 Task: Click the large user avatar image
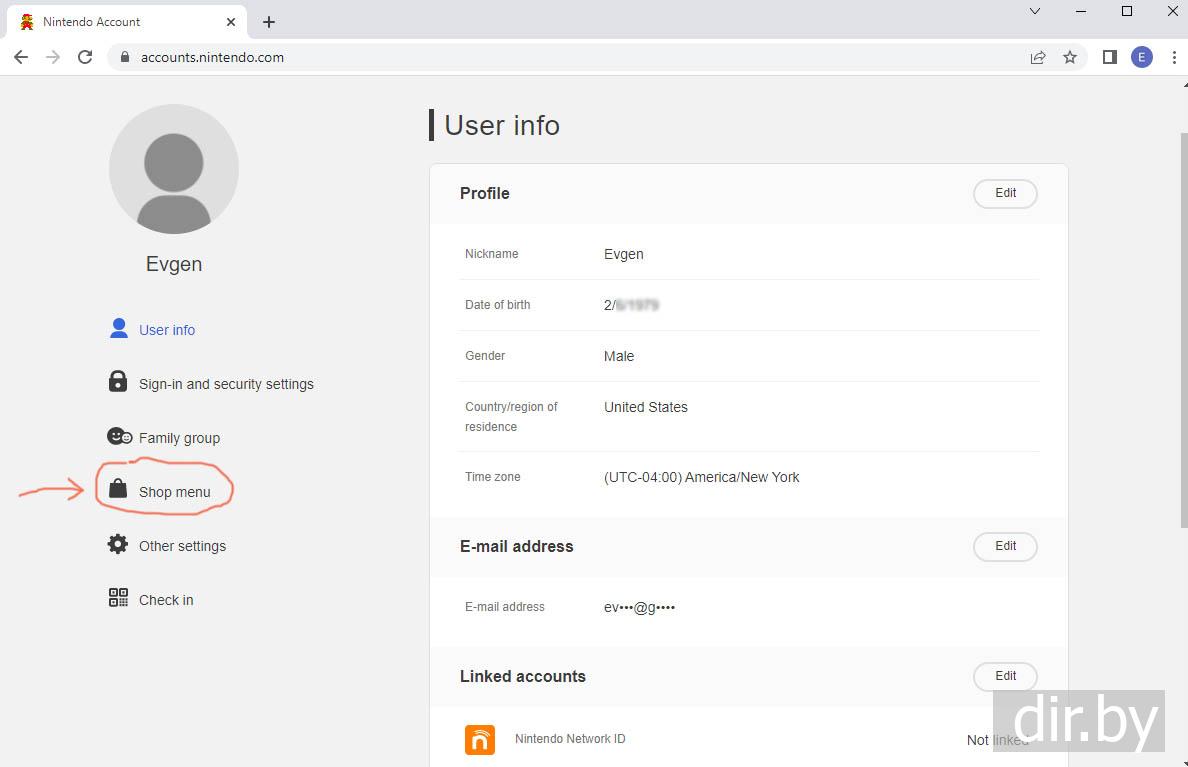(x=174, y=169)
